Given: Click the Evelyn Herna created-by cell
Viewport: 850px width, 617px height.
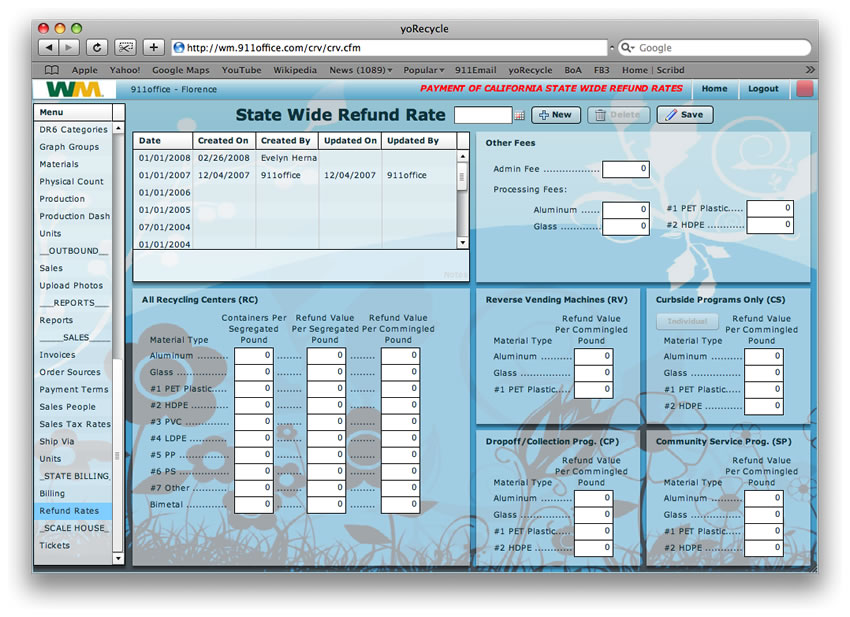Looking at the screenshot, I should click(x=287, y=158).
